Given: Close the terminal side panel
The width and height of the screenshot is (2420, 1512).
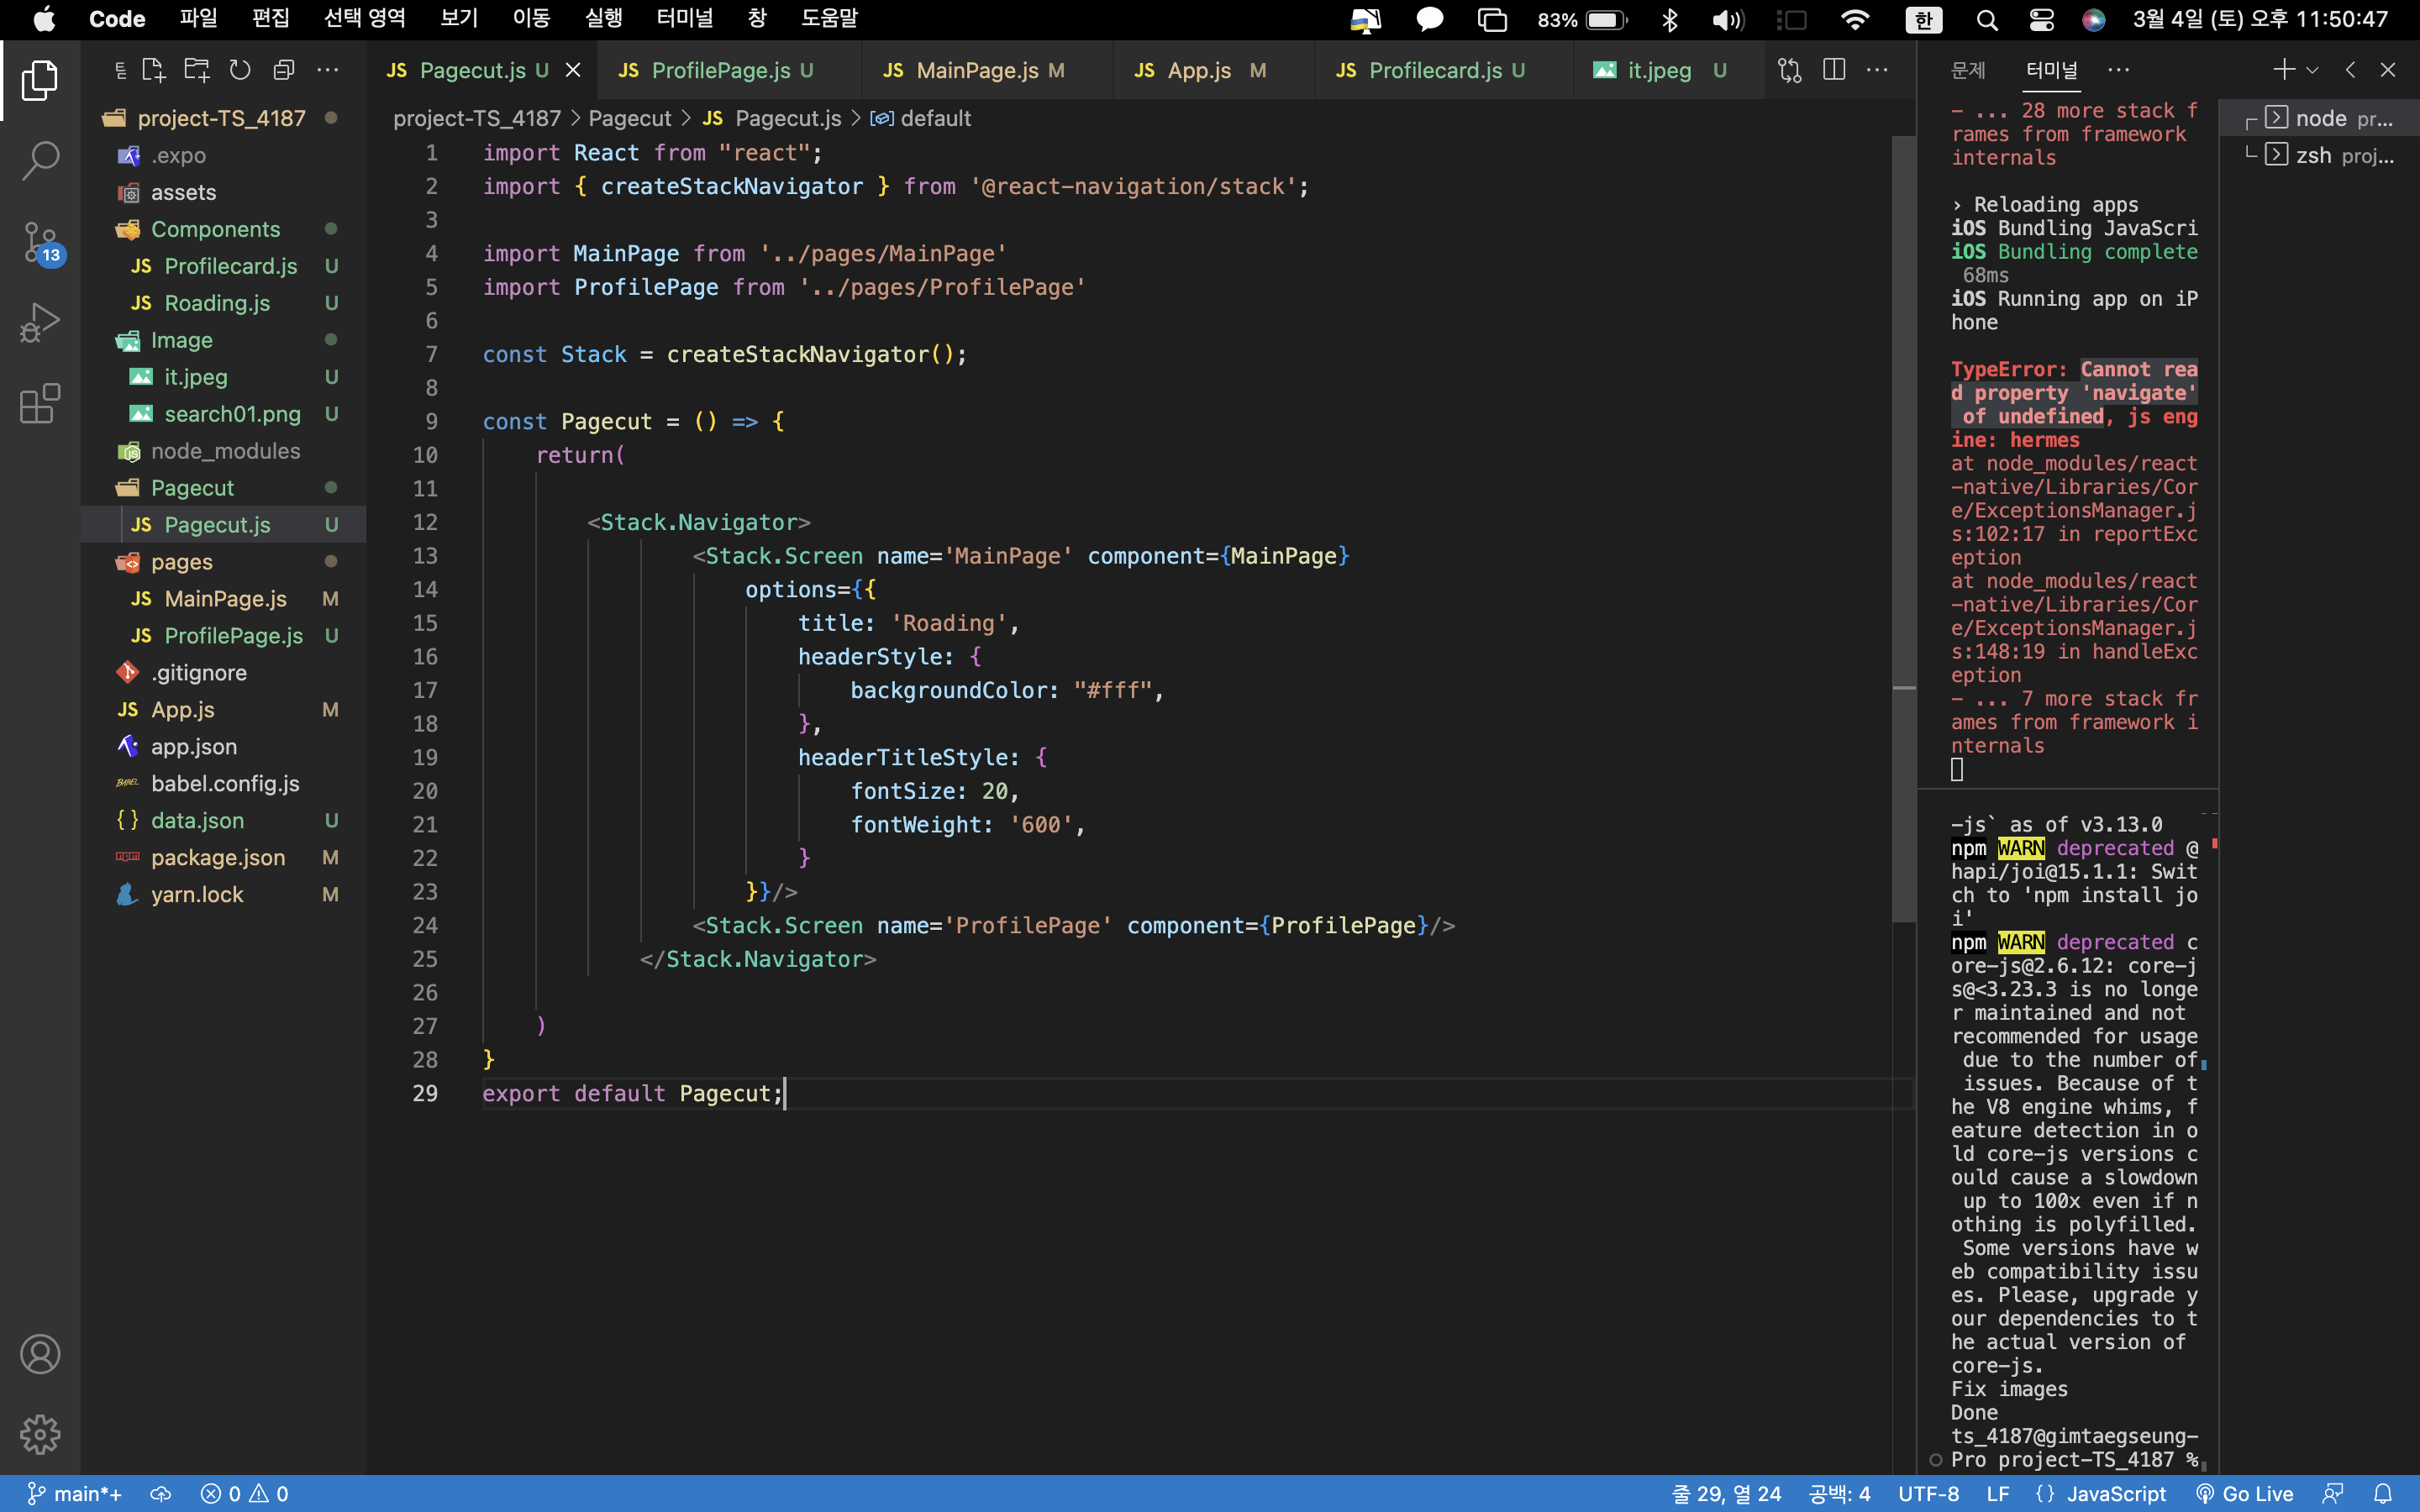Looking at the screenshot, I should tap(2388, 70).
